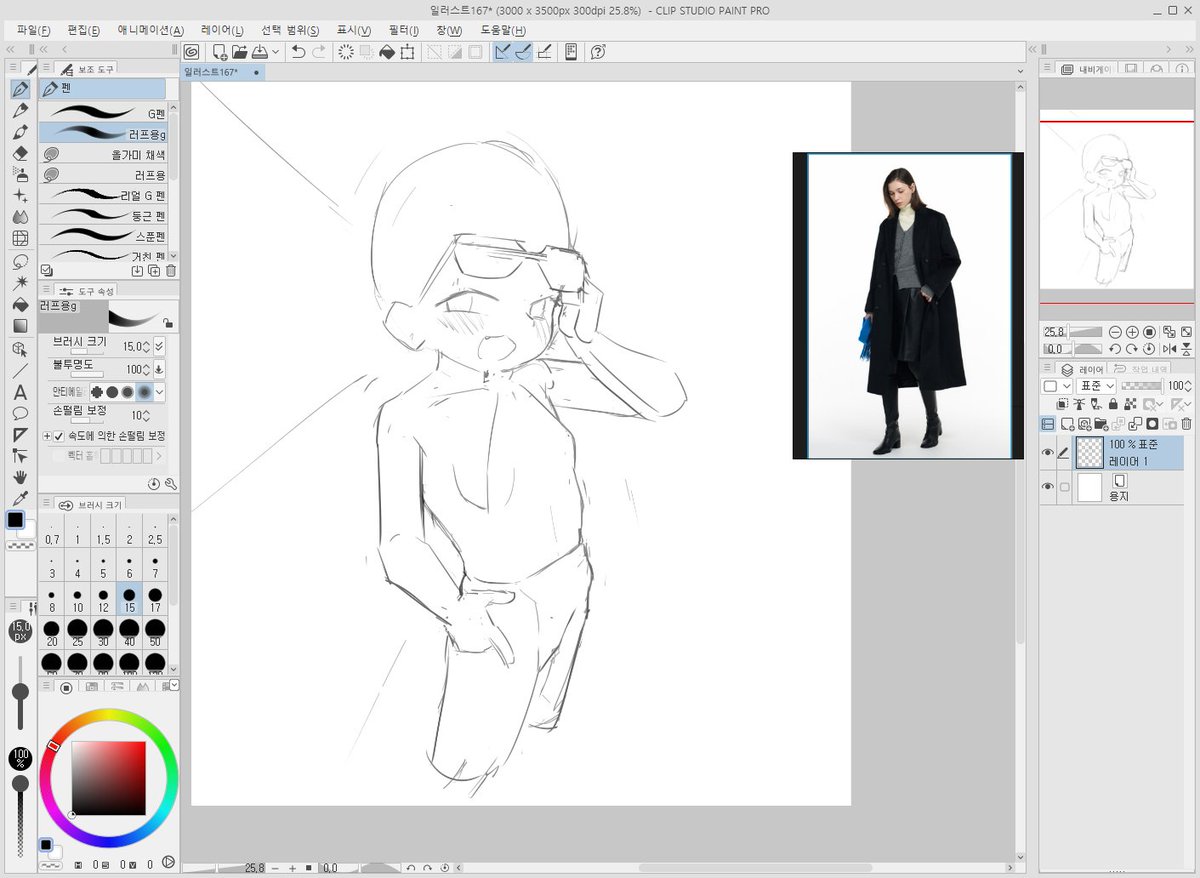1200x878 pixels.
Task: Create a new canvas from toolbar
Action: [219, 51]
